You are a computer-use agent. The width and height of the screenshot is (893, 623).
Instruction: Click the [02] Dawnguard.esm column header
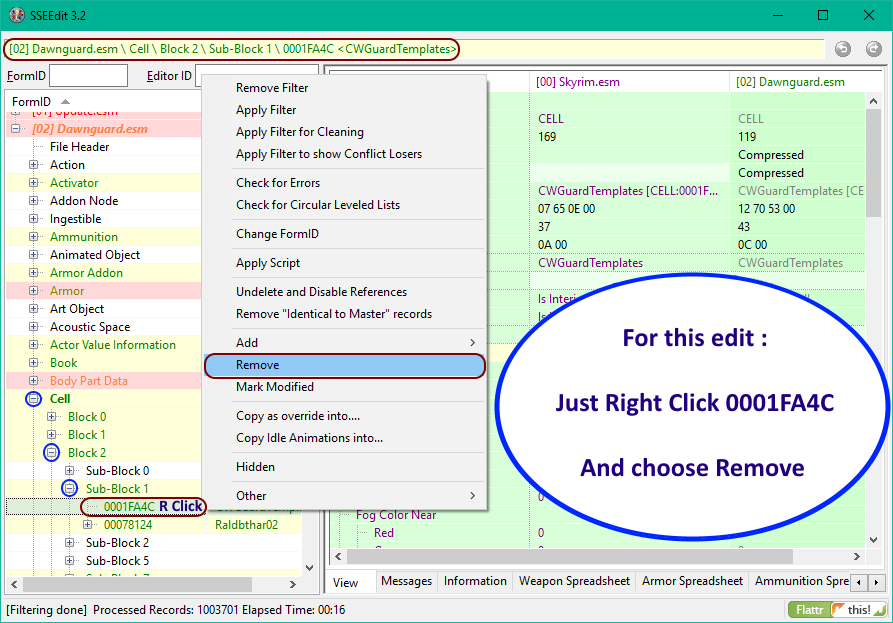[x=797, y=82]
